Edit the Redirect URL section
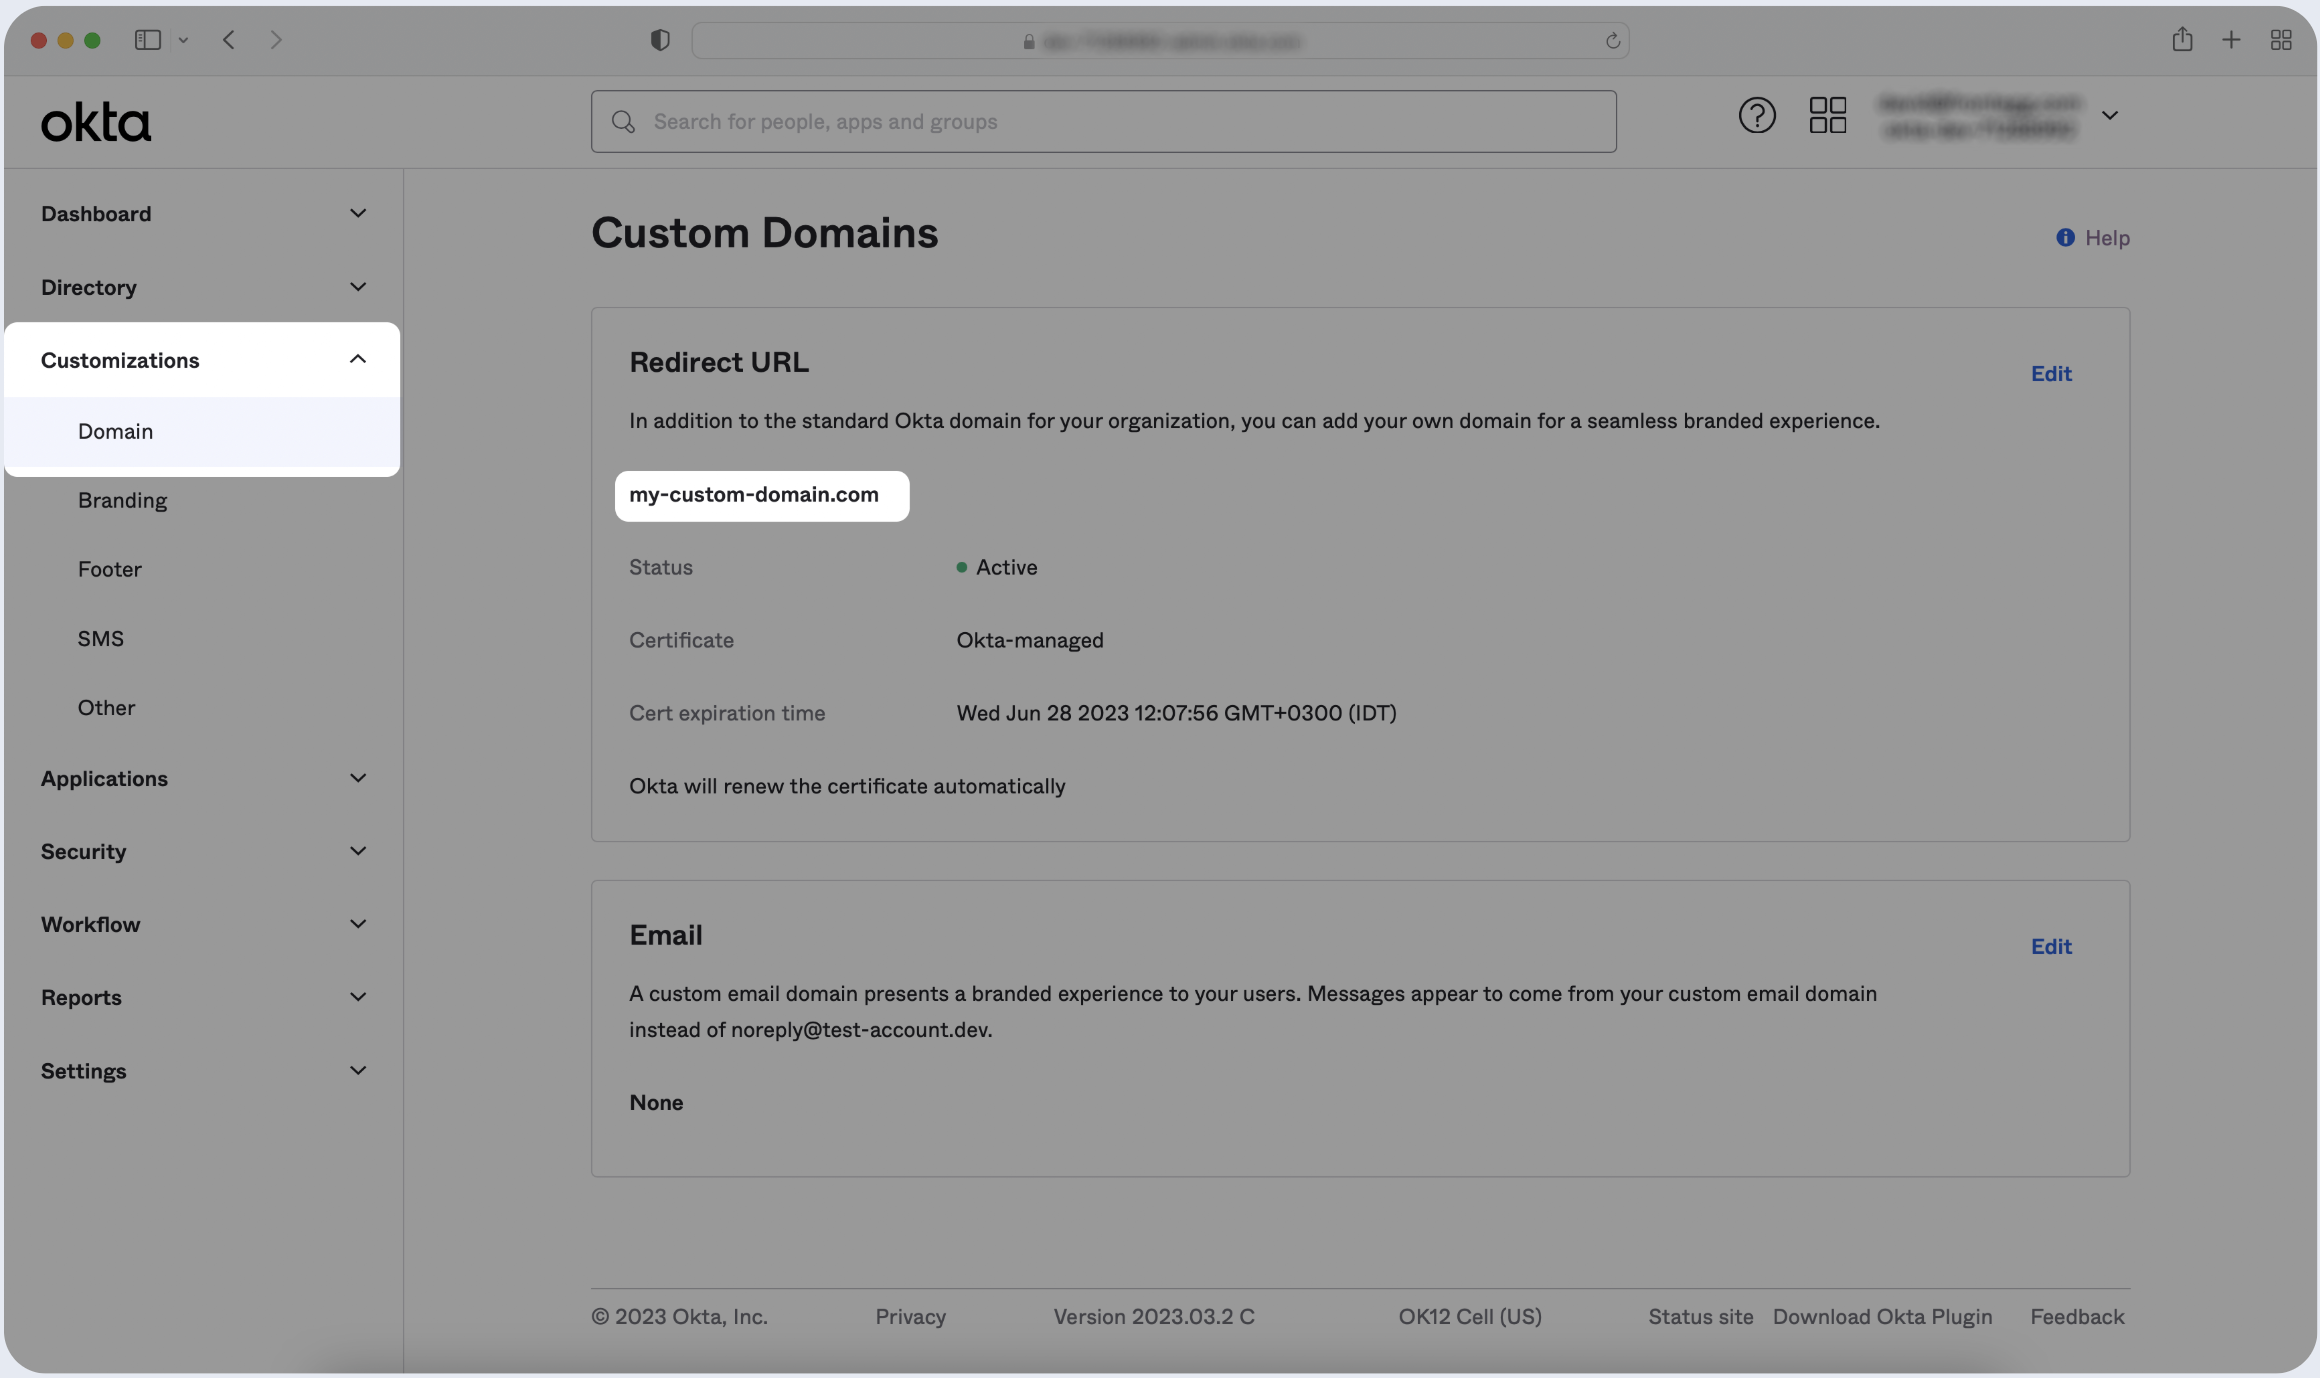 (2050, 374)
